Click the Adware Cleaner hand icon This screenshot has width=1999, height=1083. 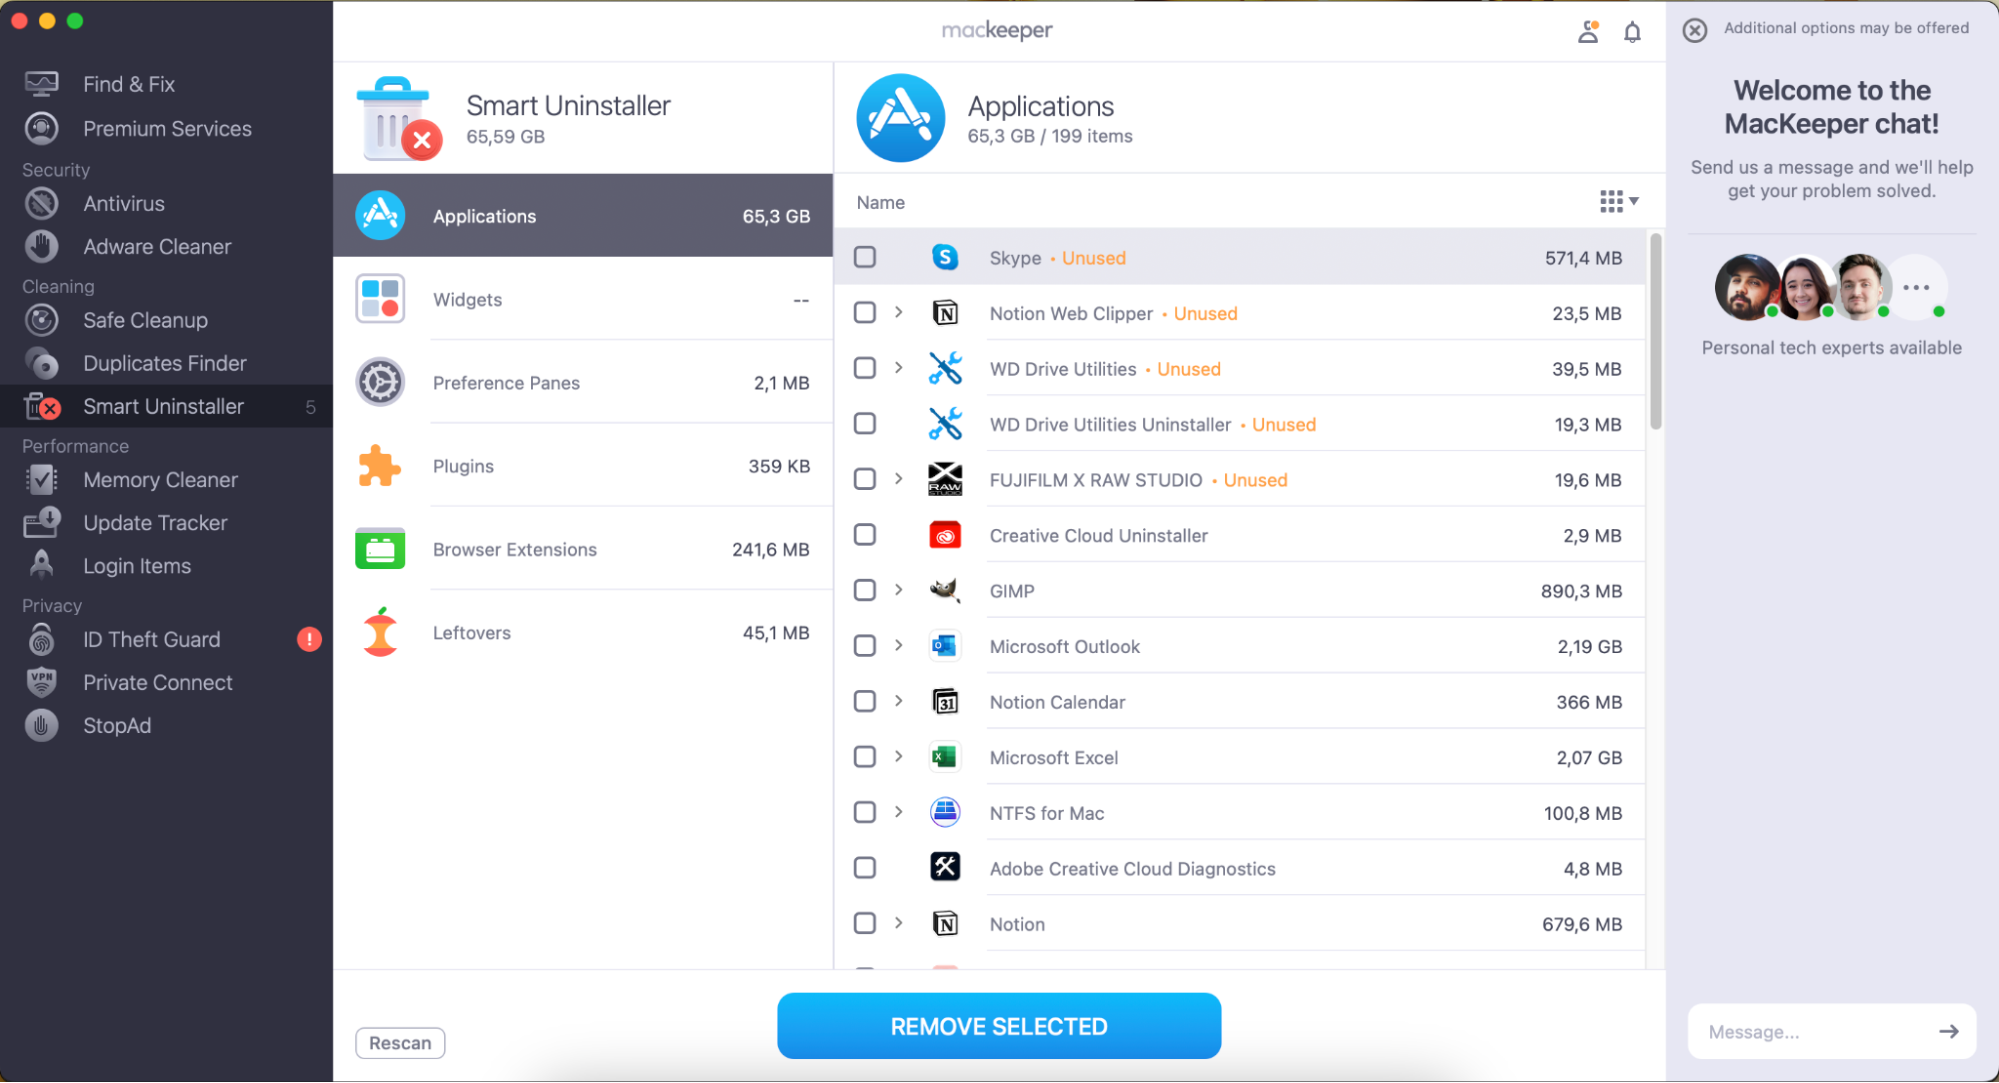tap(42, 246)
